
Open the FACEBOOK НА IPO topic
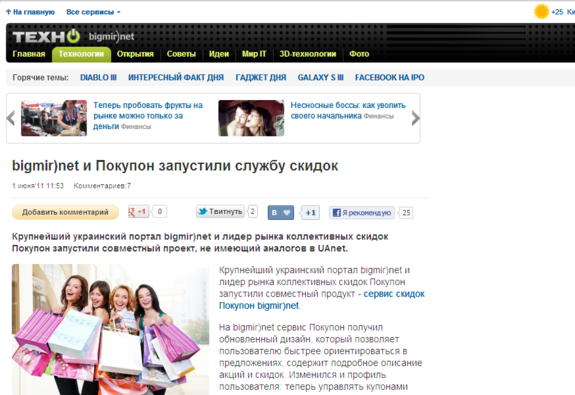coord(389,77)
